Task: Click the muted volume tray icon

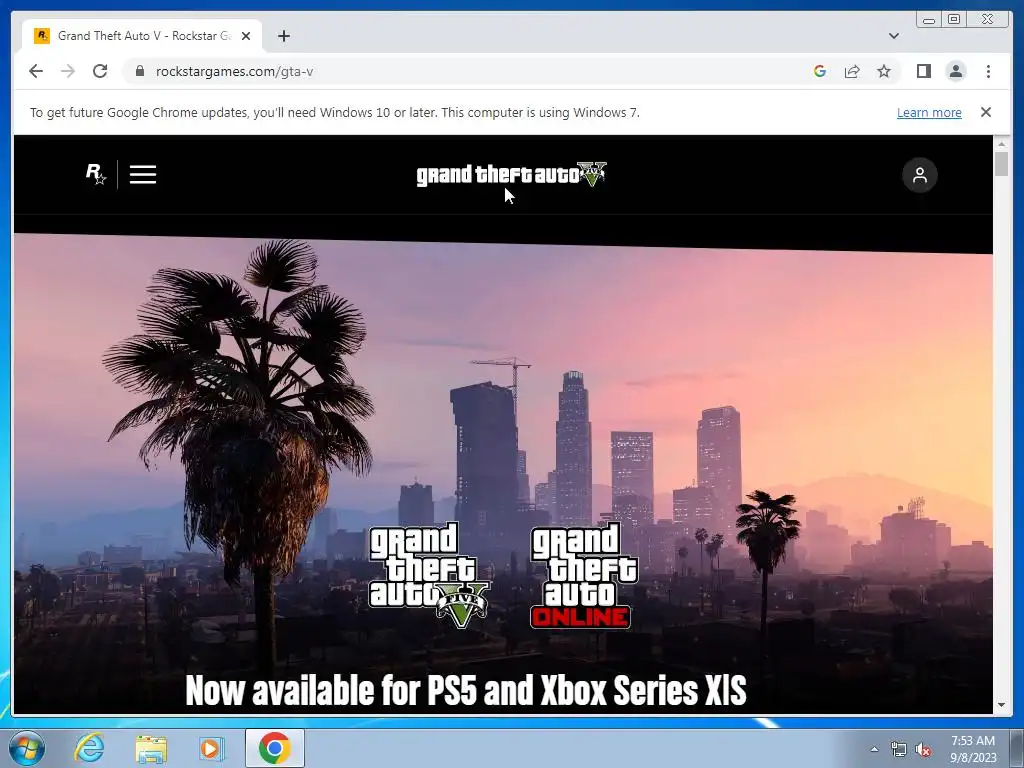Action: click(x=923, y=749)
